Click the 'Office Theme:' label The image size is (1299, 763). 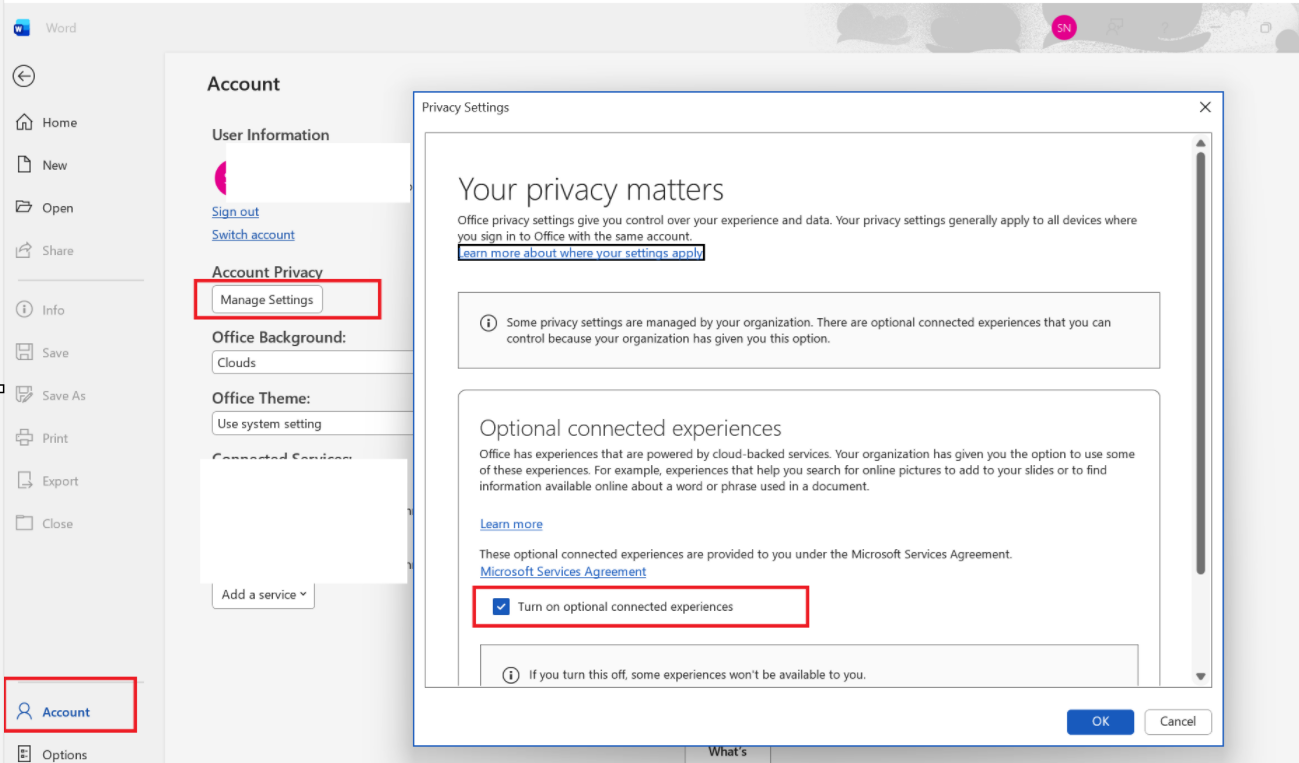point(261,398)
